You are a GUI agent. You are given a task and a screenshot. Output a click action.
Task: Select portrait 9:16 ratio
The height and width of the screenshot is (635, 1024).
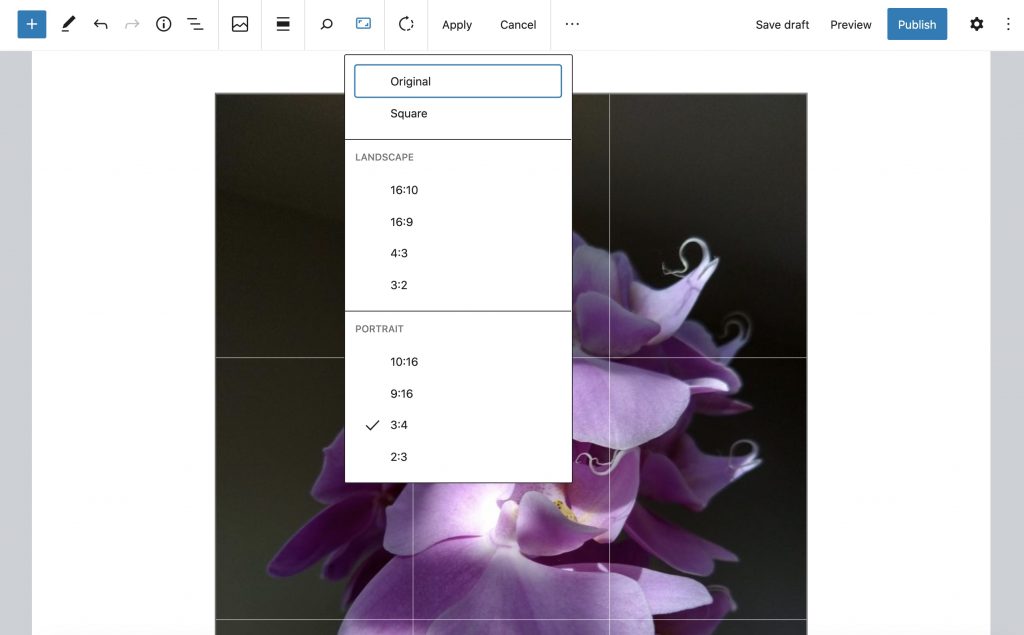pos(458,393)
